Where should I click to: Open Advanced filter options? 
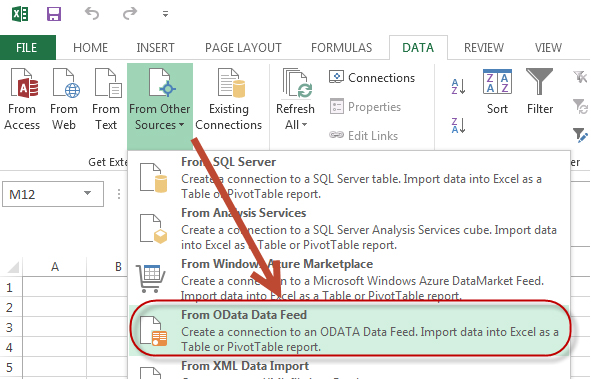(x=580, y=135)
